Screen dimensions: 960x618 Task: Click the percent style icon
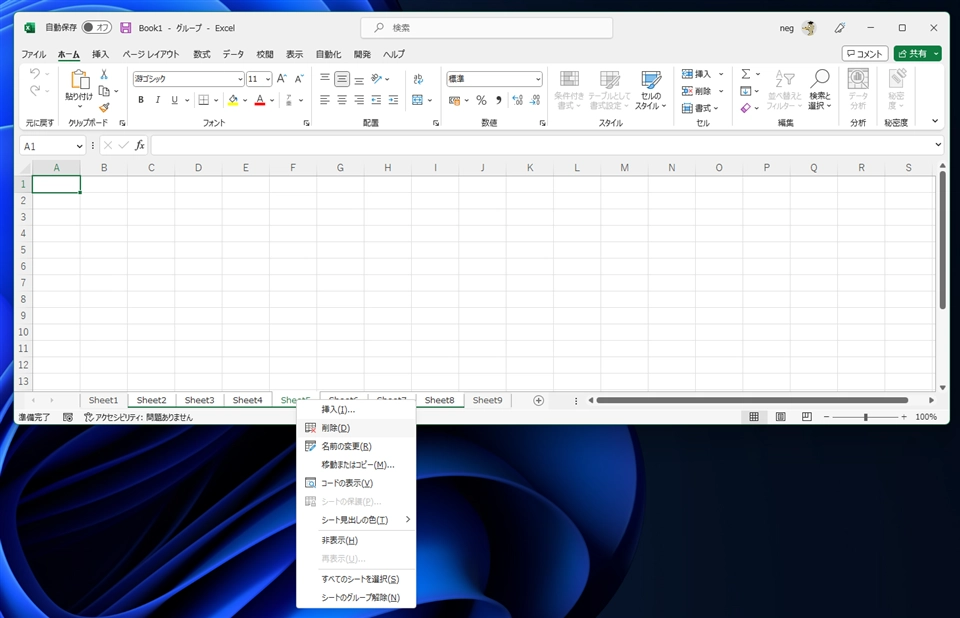[x=481, y=100]
